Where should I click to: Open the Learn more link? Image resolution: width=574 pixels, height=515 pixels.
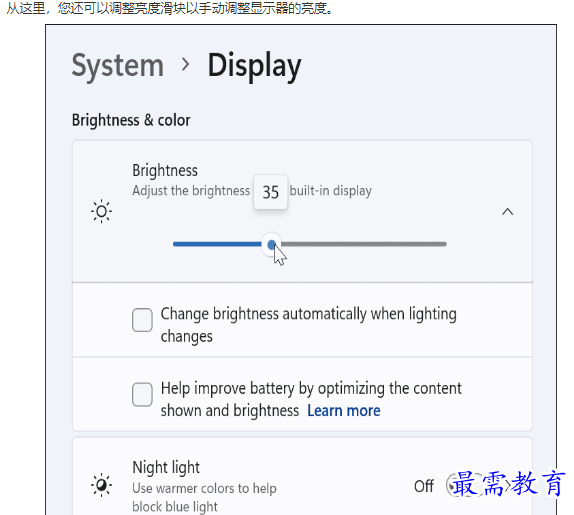coord(344,411)
